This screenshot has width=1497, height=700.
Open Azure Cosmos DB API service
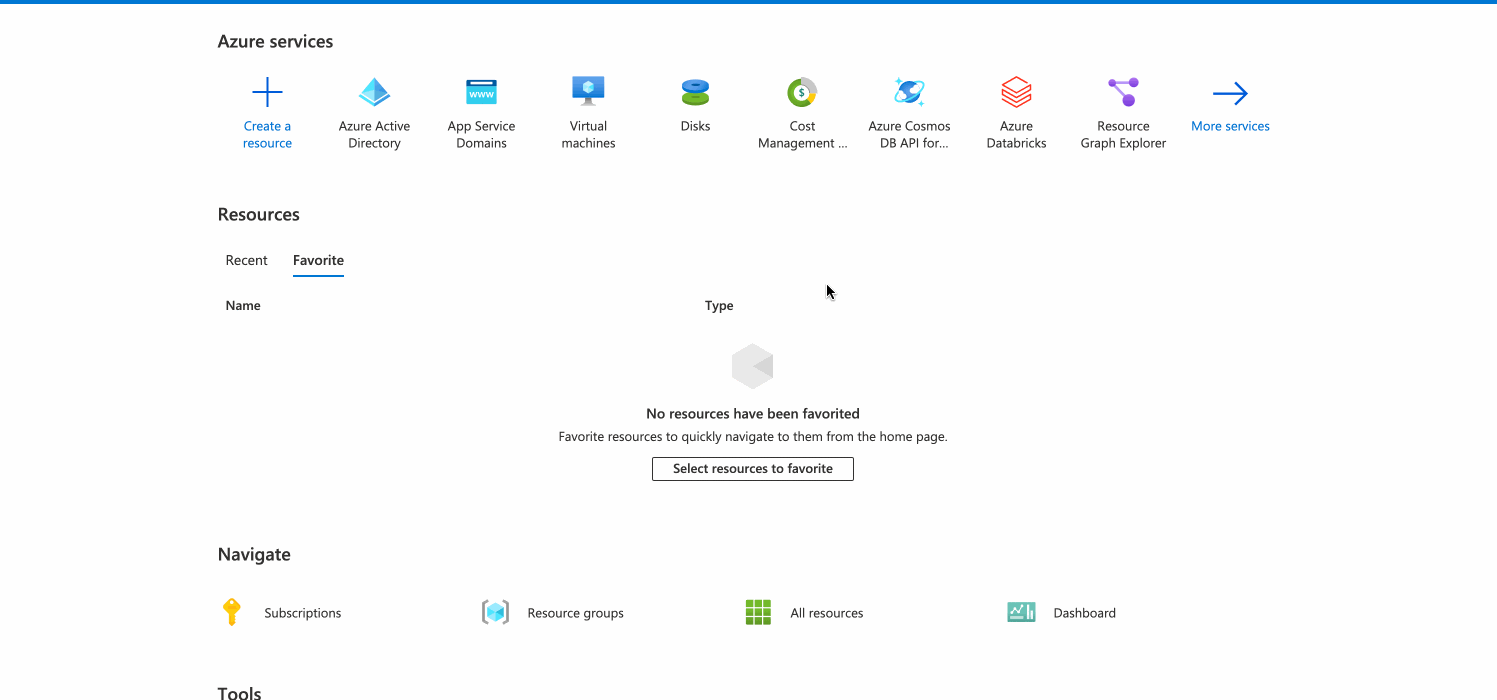pos(909,110)
